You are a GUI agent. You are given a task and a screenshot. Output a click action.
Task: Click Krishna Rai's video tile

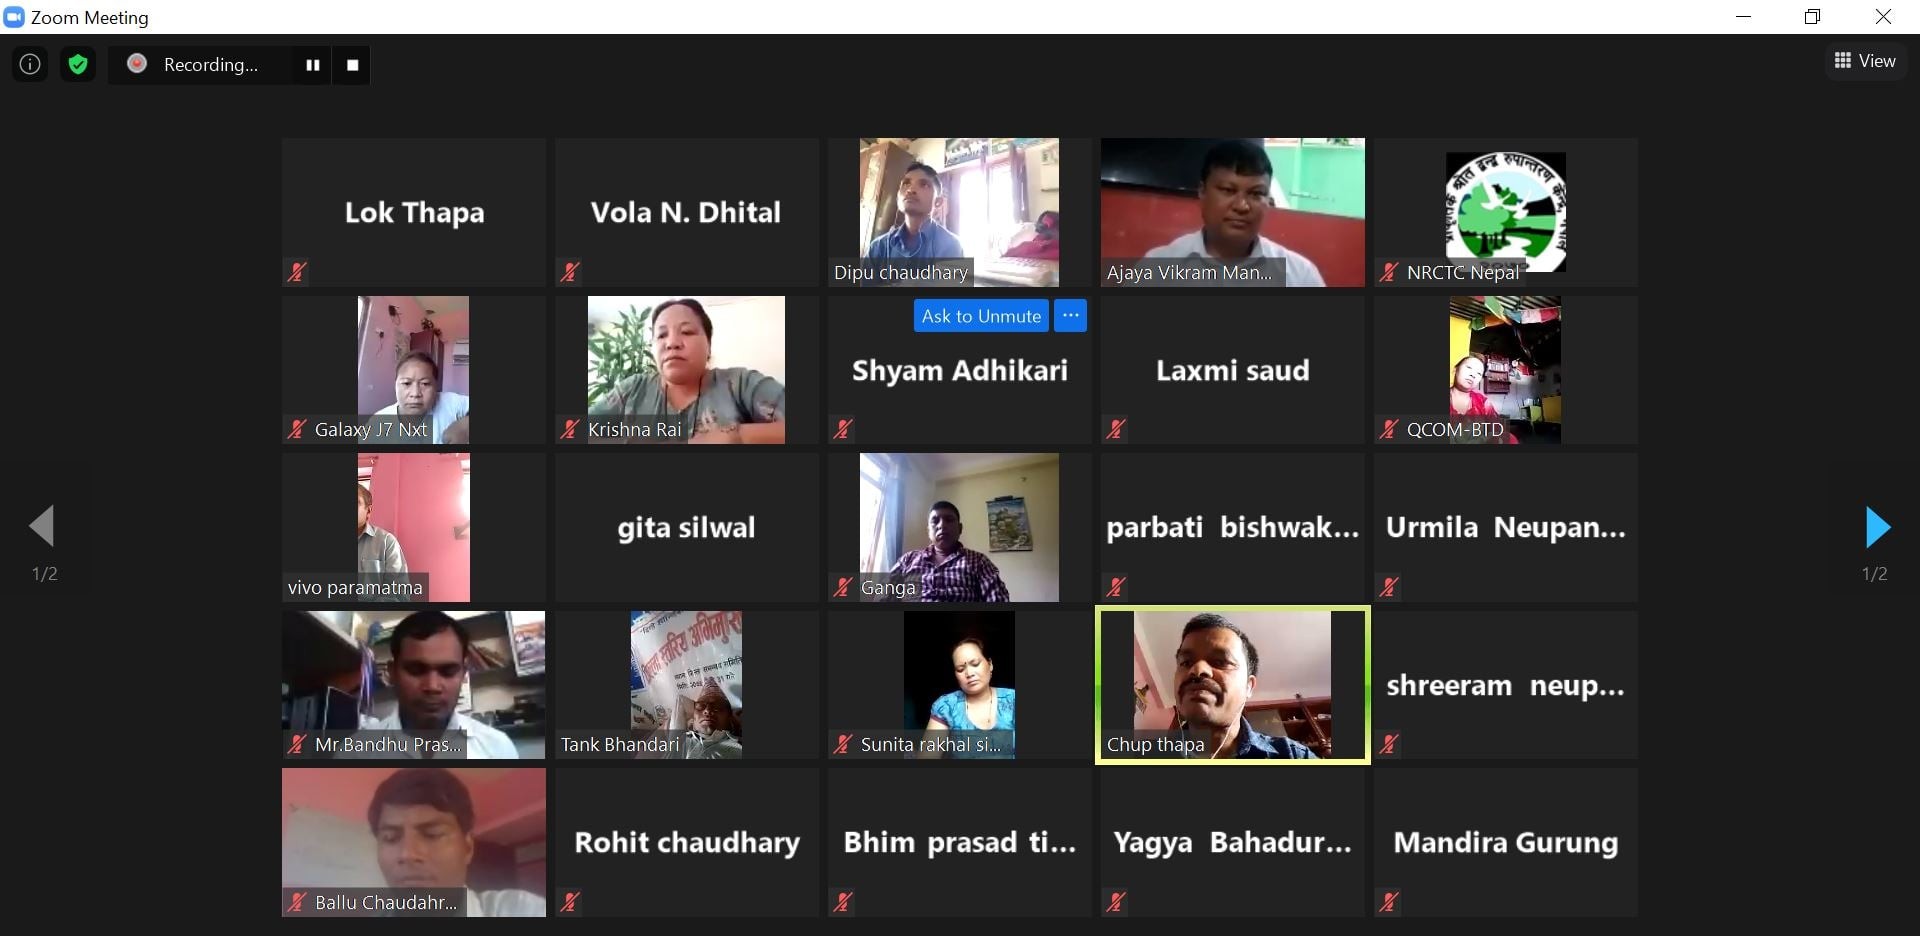687,370
